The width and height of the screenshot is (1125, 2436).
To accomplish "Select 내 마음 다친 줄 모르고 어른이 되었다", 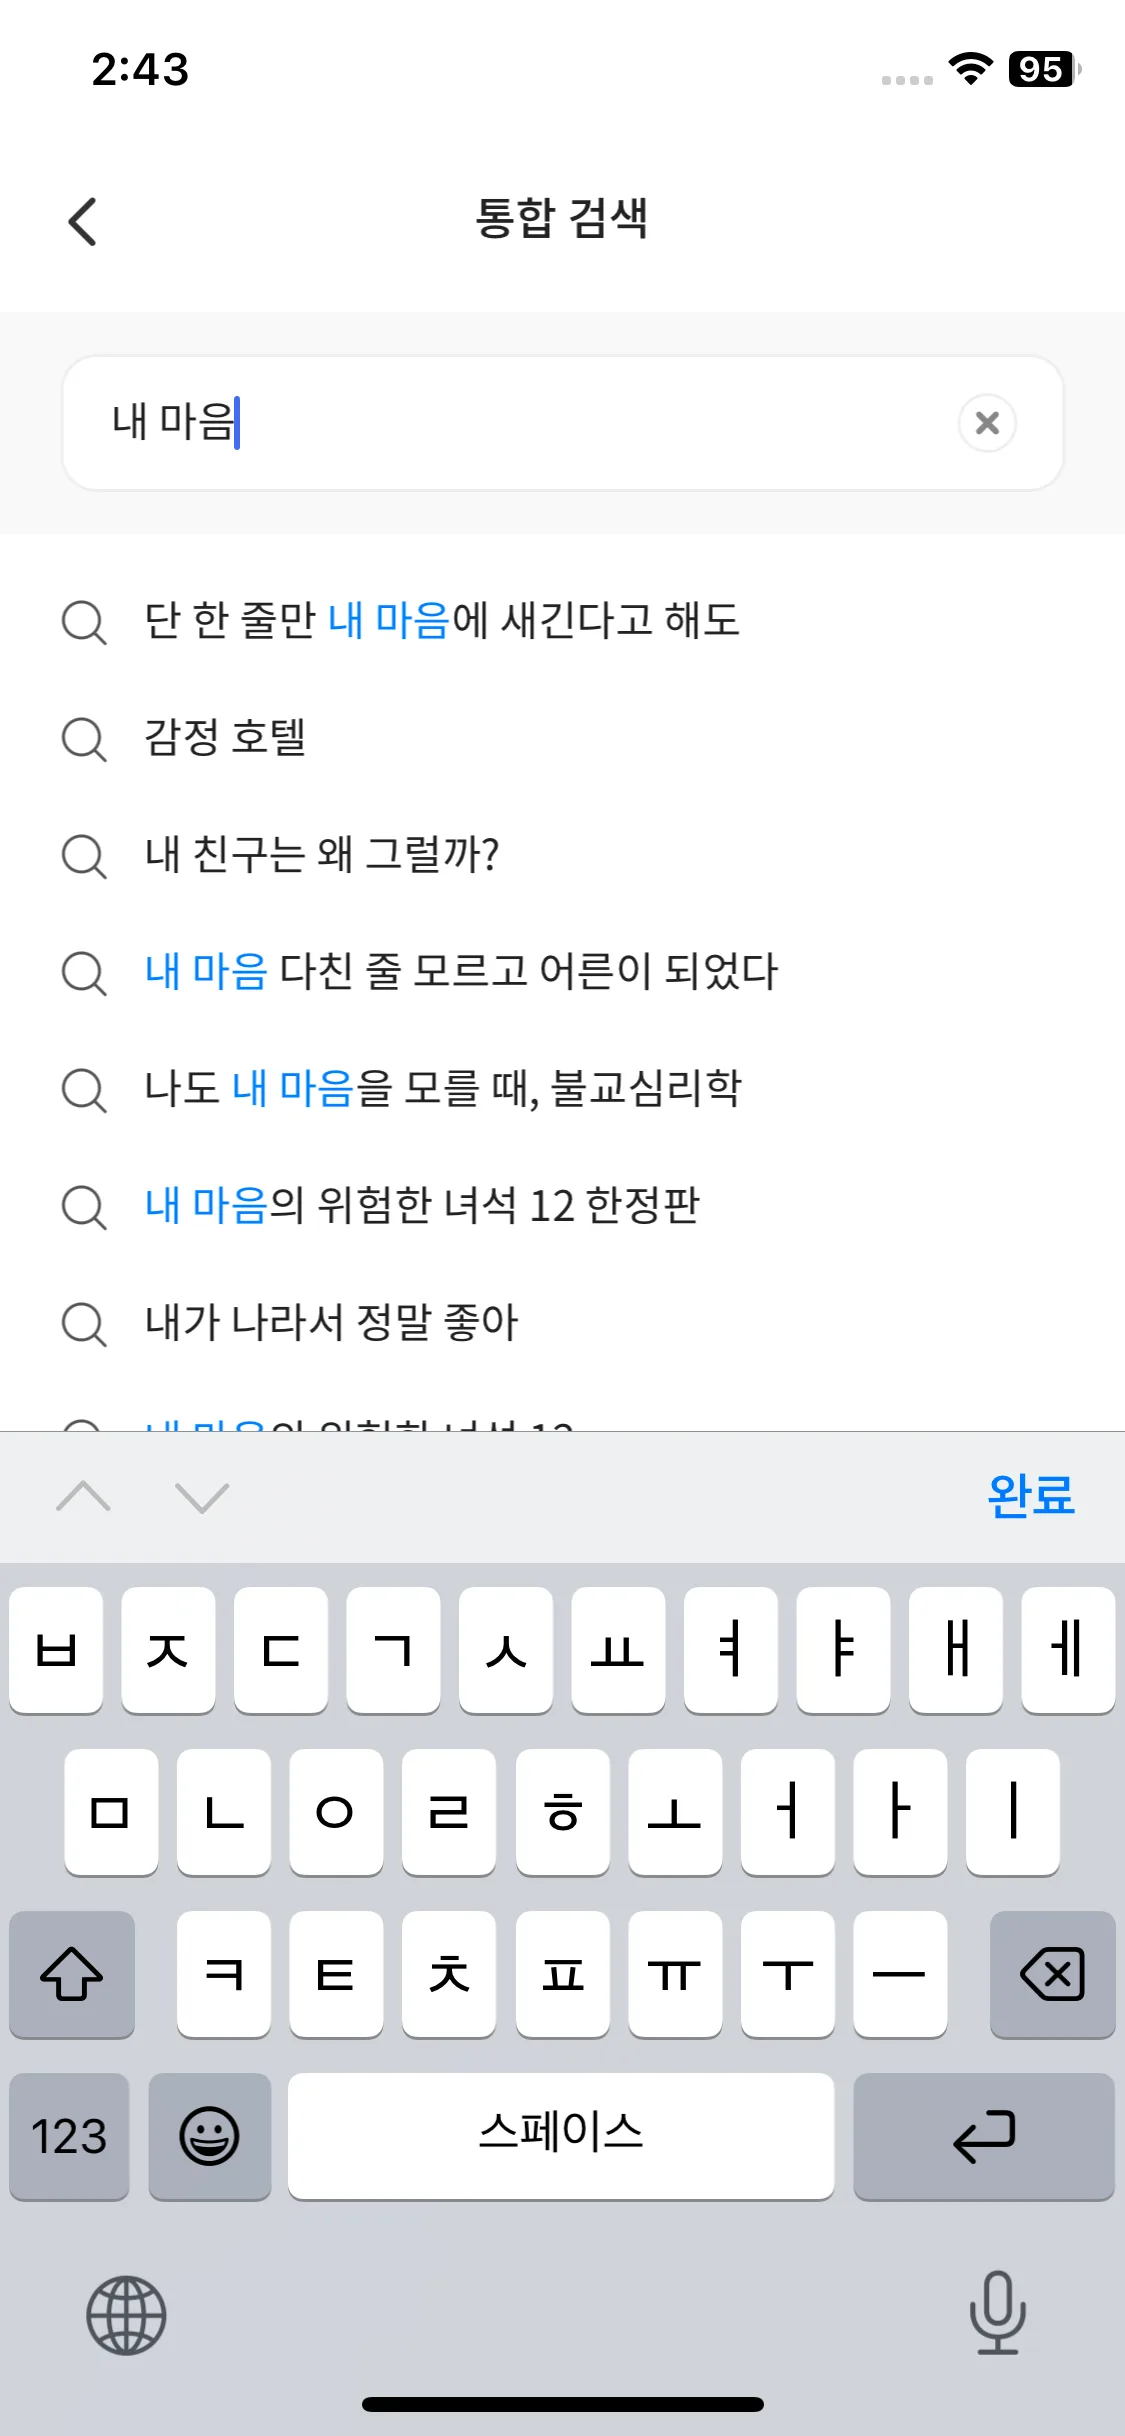I will coord(460,972).
